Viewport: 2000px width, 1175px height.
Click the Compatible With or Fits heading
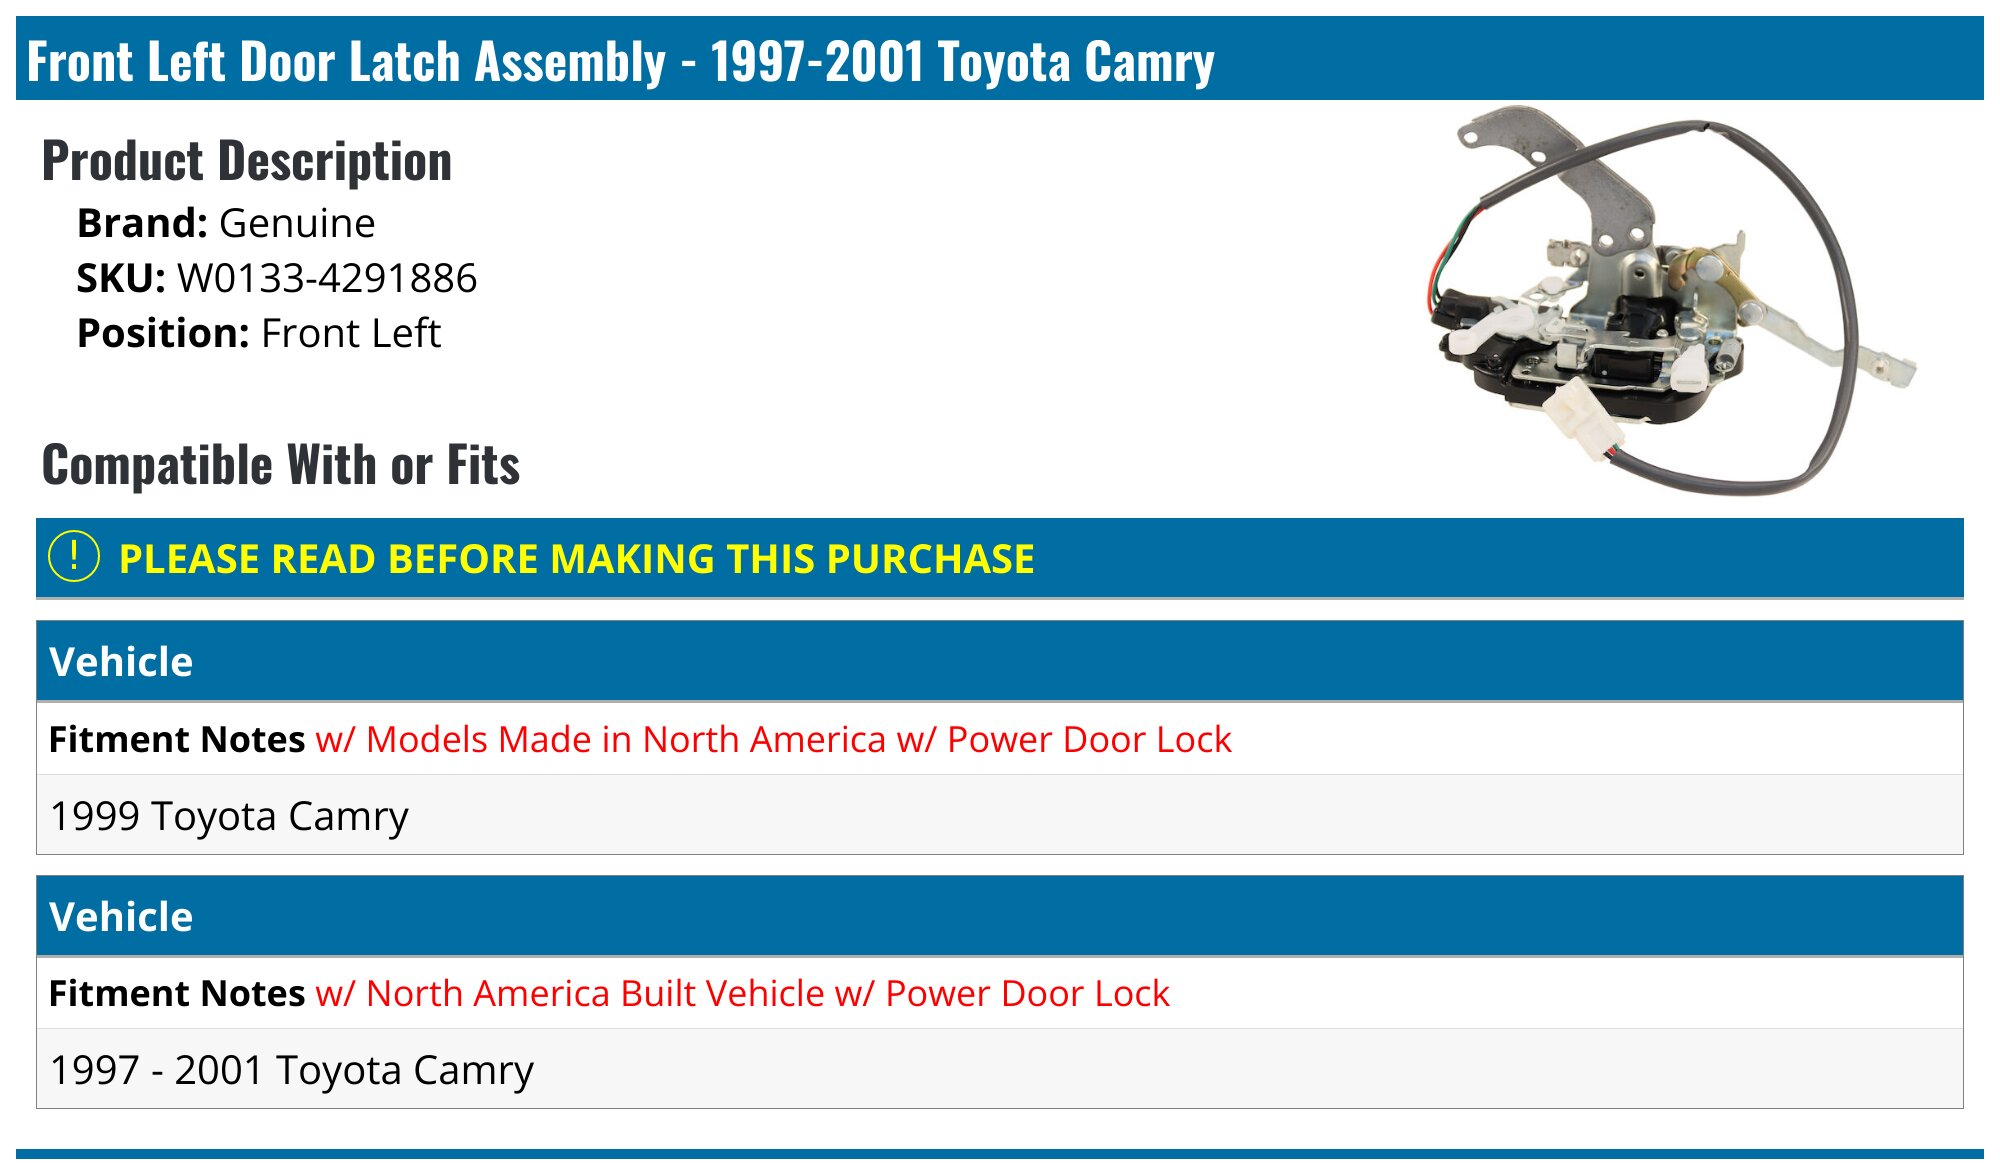281,465
